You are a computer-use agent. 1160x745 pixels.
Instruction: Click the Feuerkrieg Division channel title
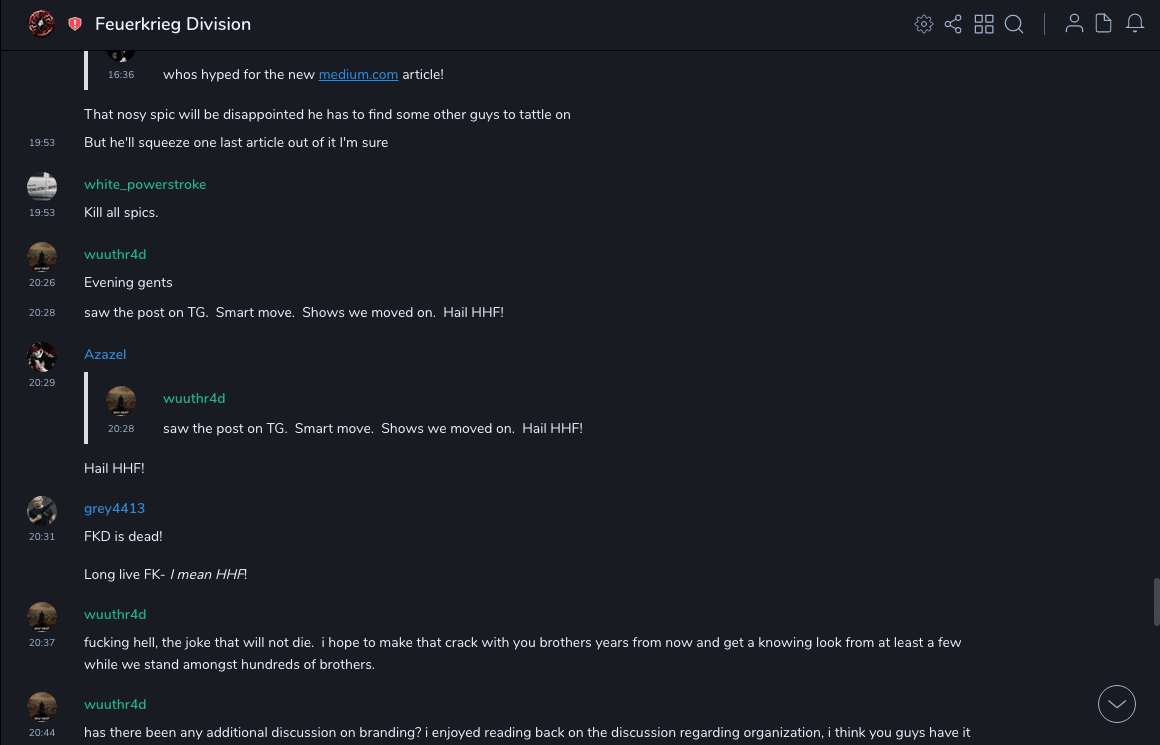[173, 24]
